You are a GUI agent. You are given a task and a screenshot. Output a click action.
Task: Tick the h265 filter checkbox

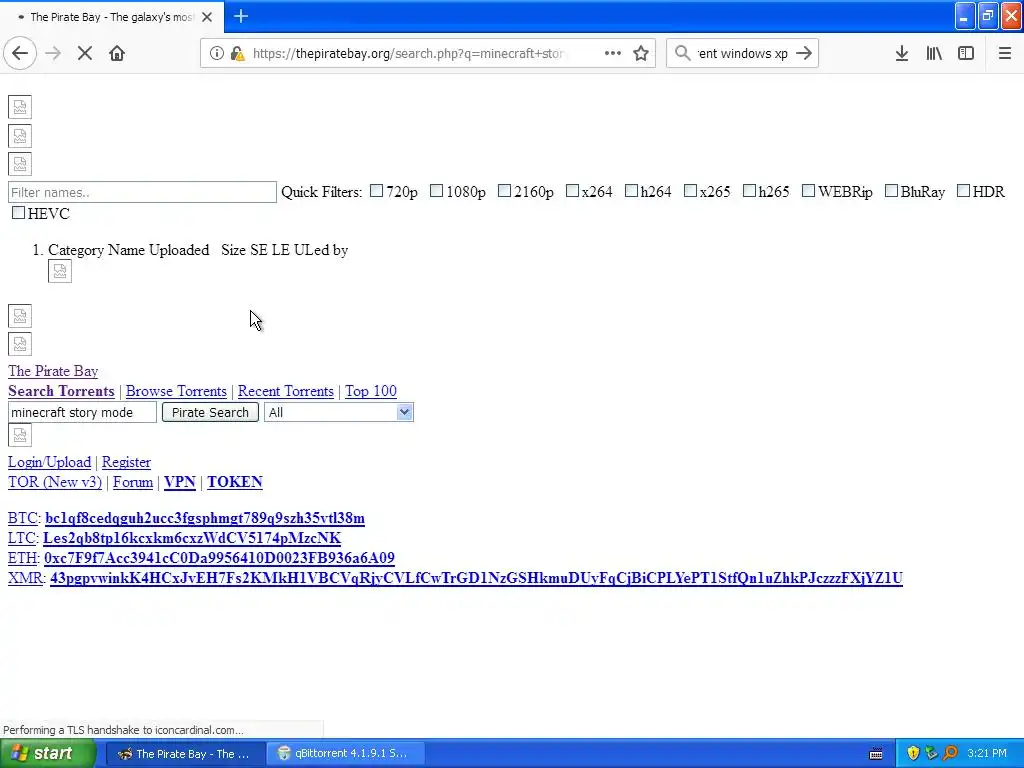coord(749,191)
